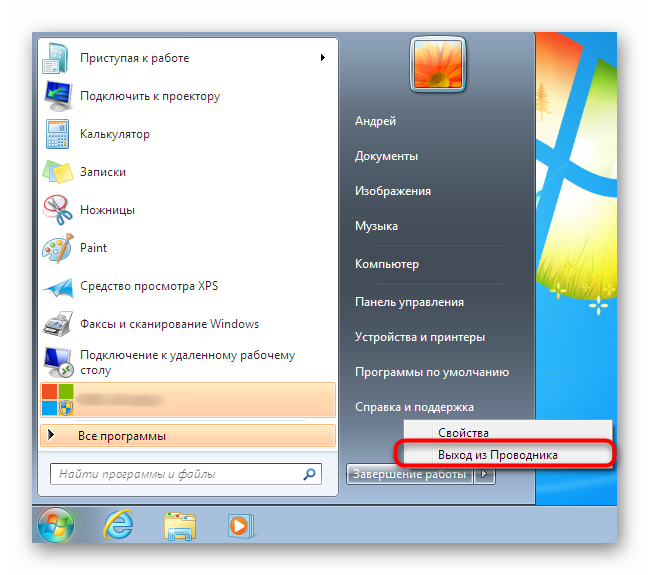
Task: Click the Start orb button
Action: coord(56,524)
